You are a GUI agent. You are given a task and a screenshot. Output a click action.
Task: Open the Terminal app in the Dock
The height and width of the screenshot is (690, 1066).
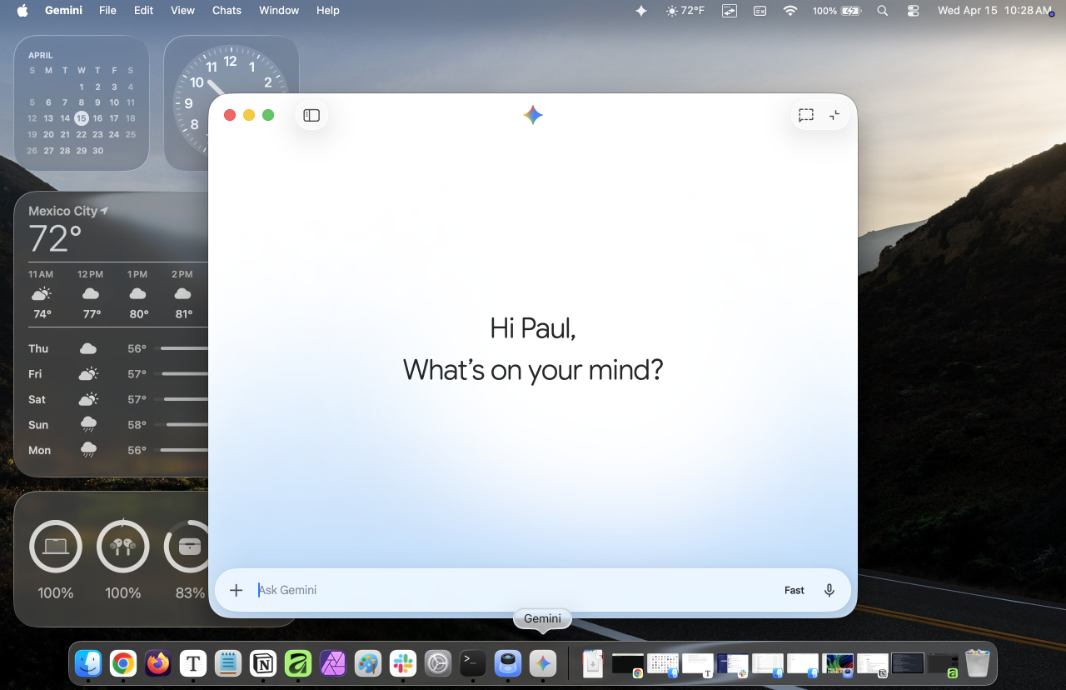point(473,663)
